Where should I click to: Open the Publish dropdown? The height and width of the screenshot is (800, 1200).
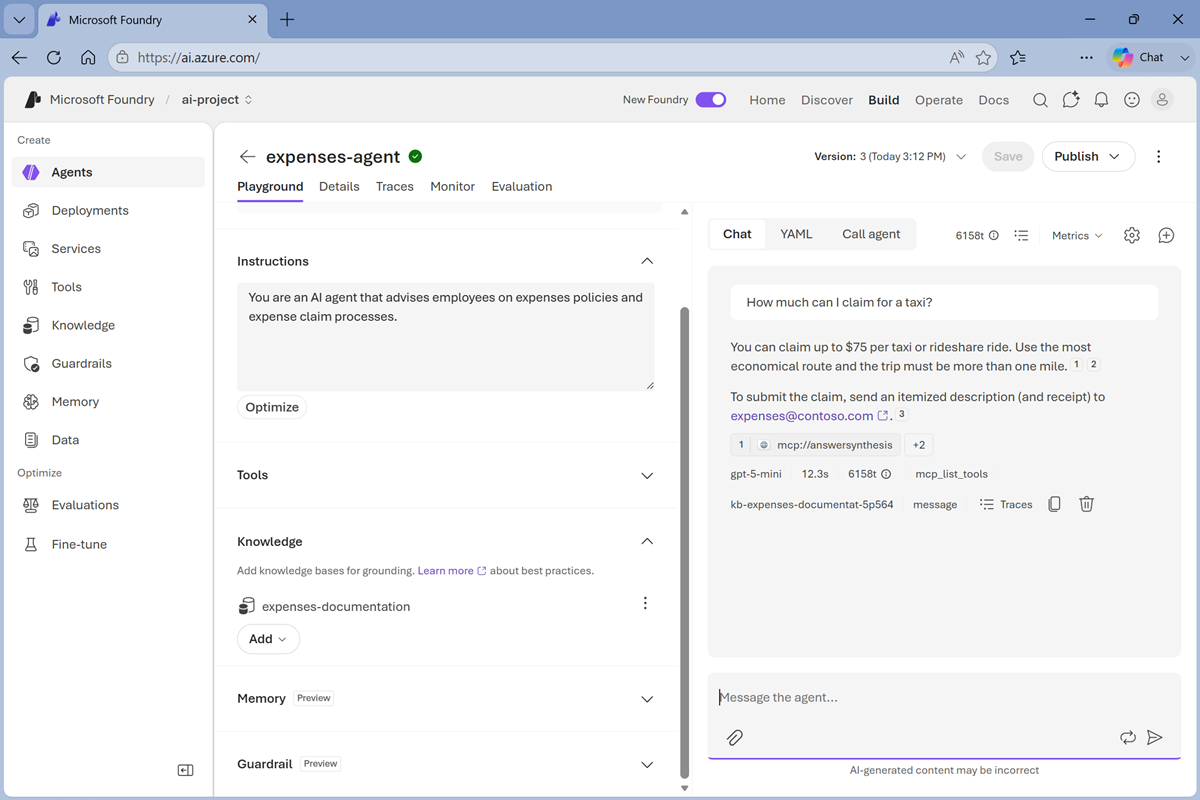(x=1088, y=157)
